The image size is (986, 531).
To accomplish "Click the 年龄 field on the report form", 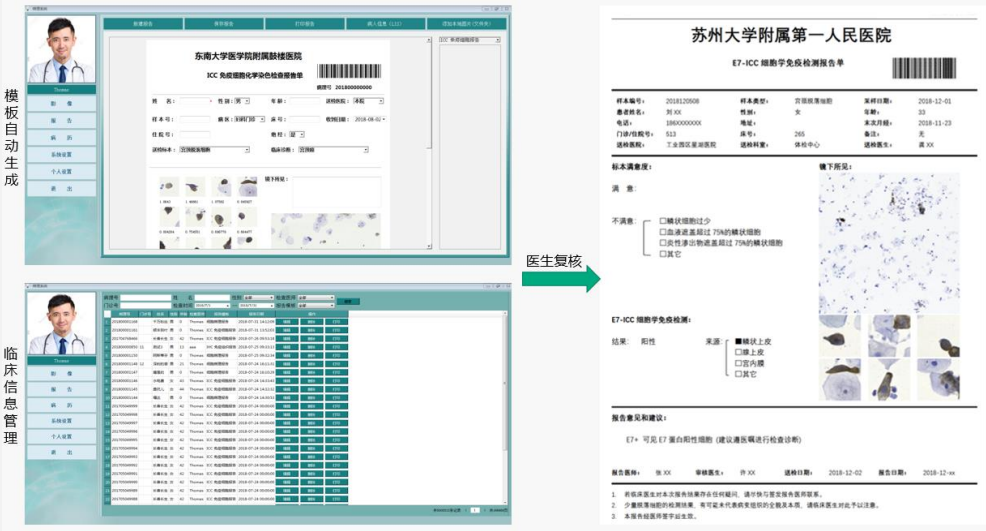I will [x=305, y=101].
